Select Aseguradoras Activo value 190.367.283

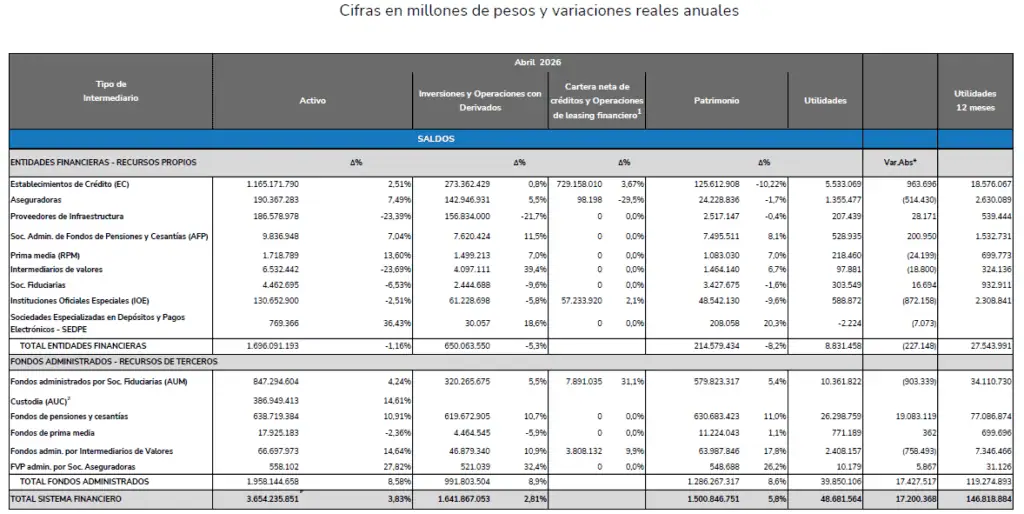pyautogui.click(x=276, y=200)
